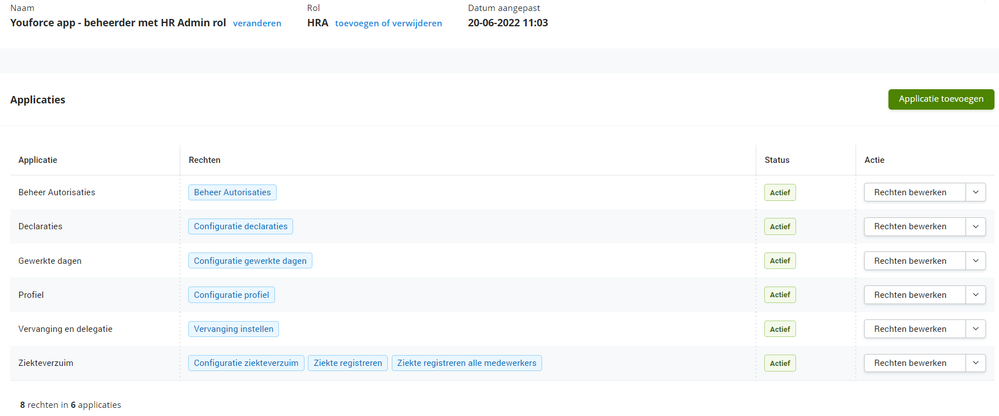Click the Applicatie toevoegen button

coord(941,99)
